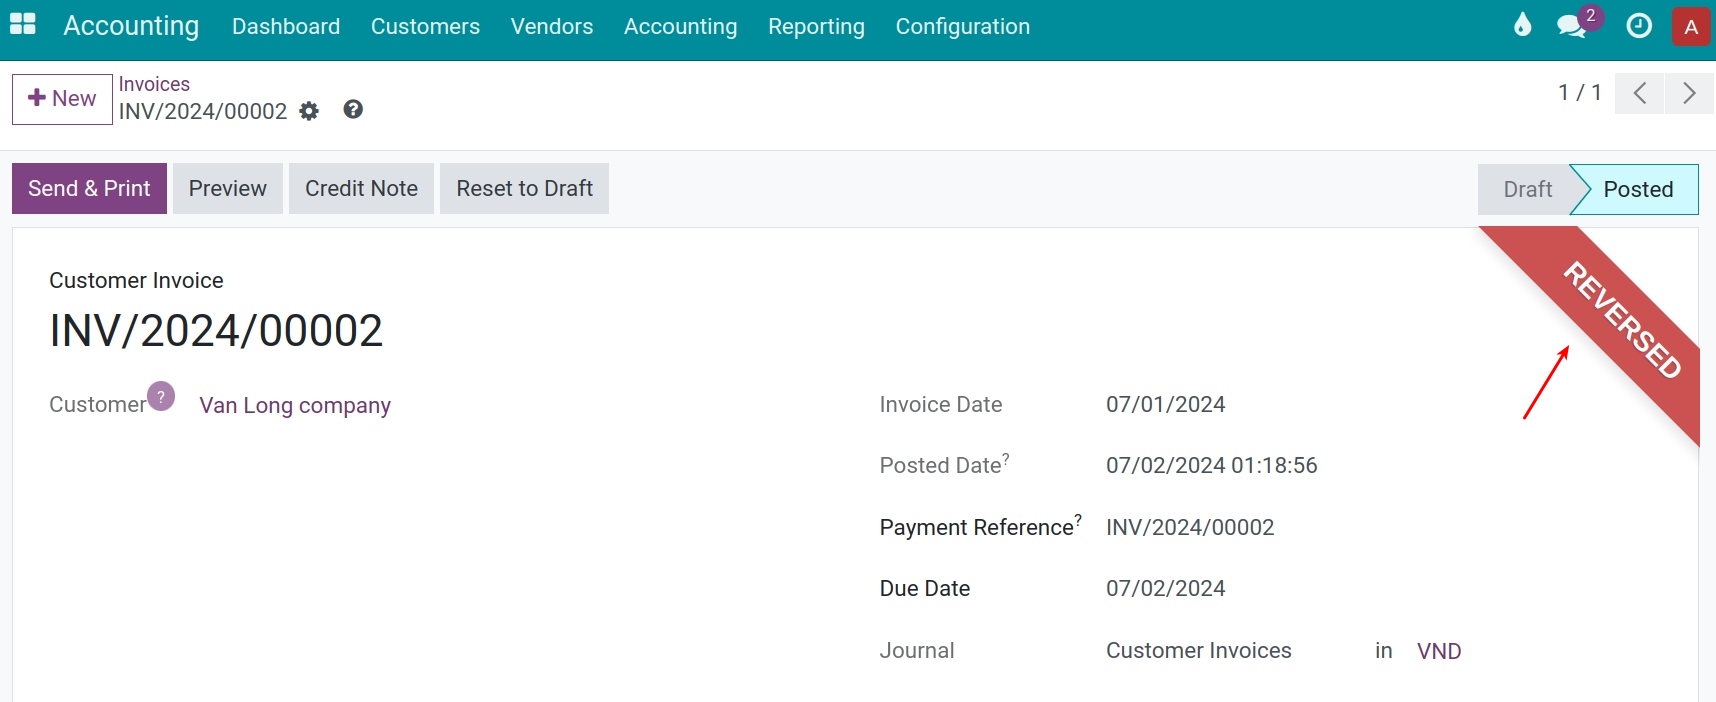
Task: Open the activities clock icon
Action: coord(1639,26)
